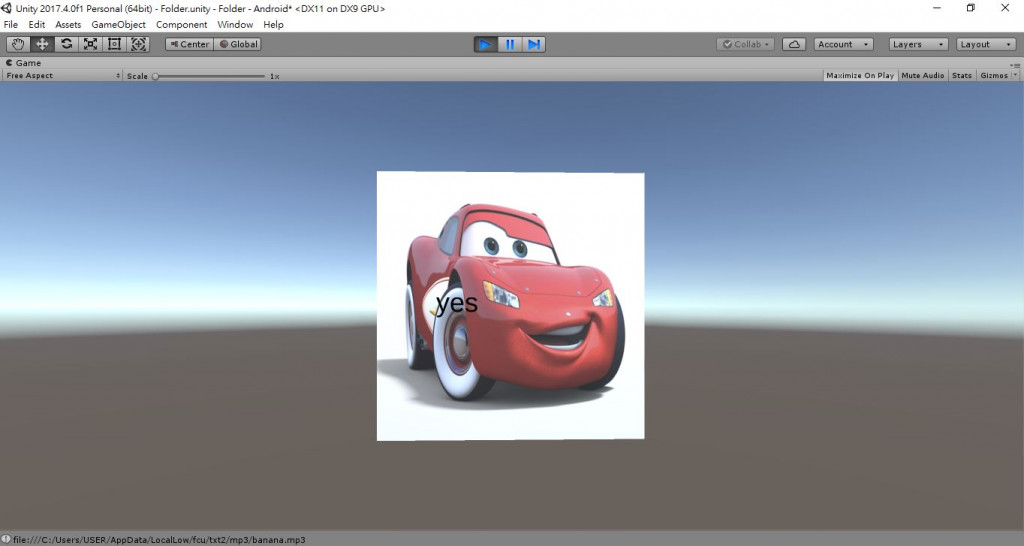Toggle Global handle rotation button
Image resolution: width=1024 pixels, height=546 pixels.
pyautogui.click(x=238, y=44)
